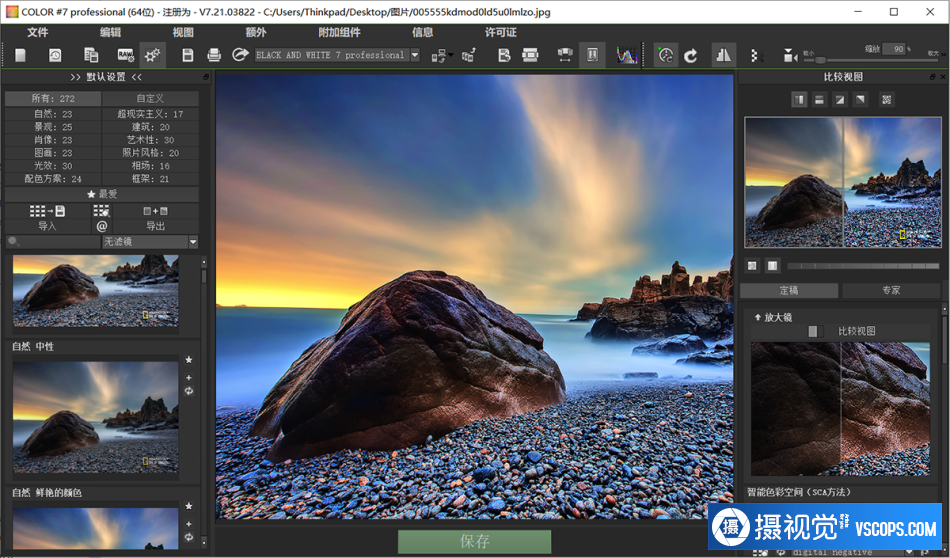The image size is (950, 558).
Task: Collapse the 放大镜 section arrow
Action: tap(757, 317)
